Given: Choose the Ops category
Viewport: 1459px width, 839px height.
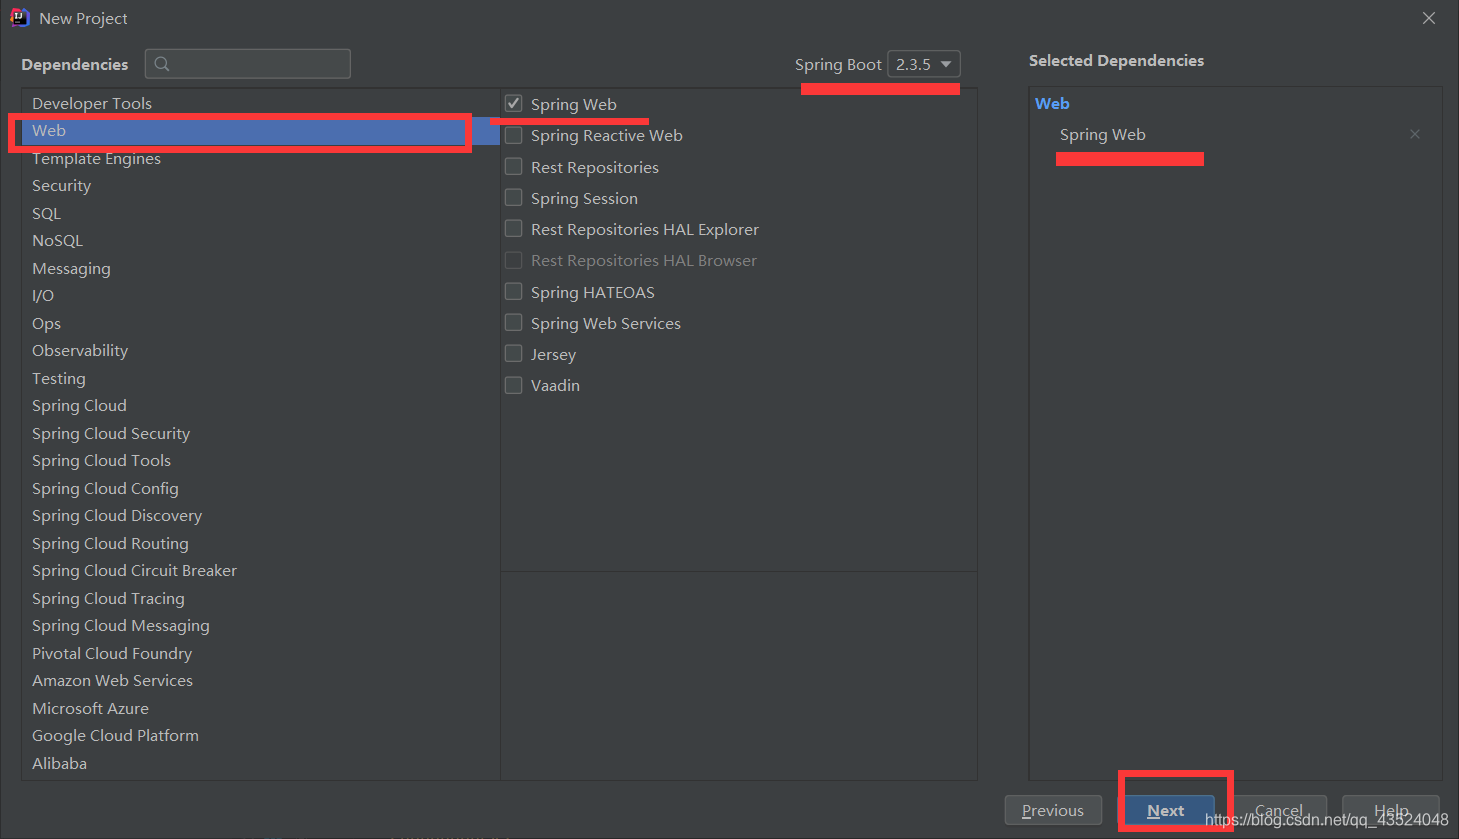Looking at the screenshot, I should pyautogui.click(x=261, y=323).
